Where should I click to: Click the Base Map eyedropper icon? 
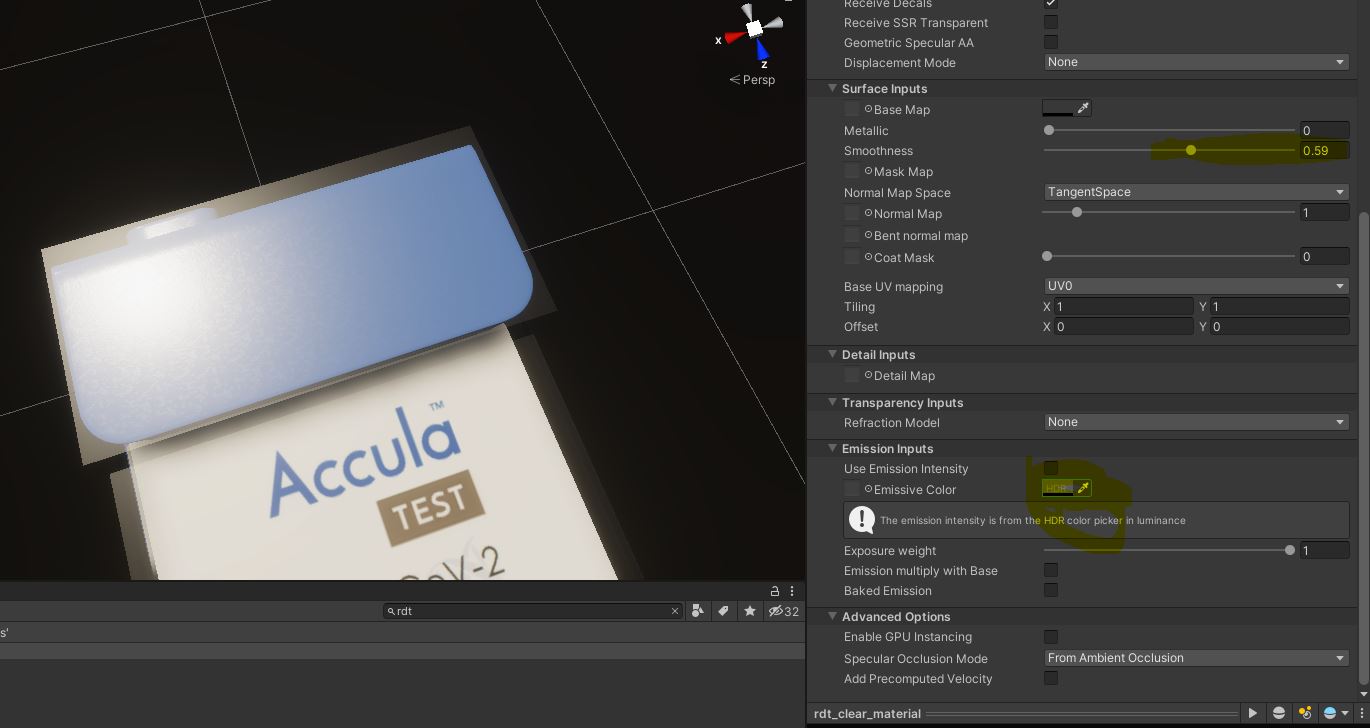click(x=1084, y=107)
